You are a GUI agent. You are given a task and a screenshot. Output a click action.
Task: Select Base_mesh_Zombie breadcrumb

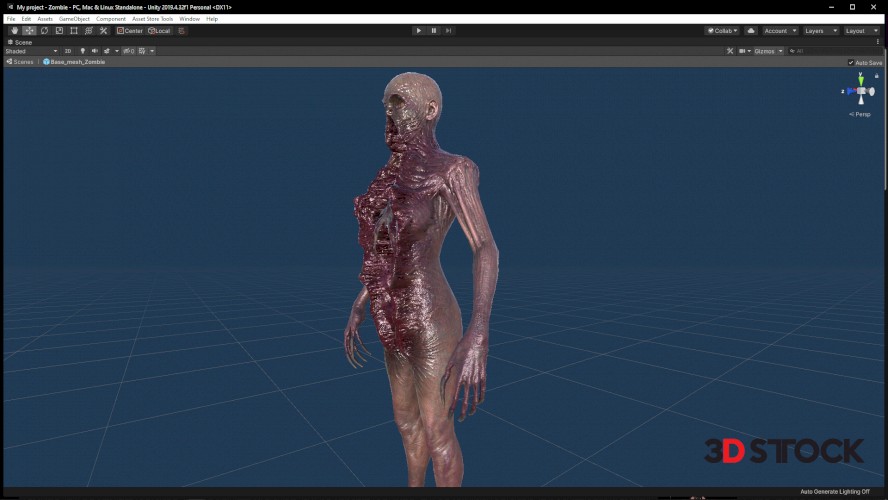tap(74, 62)
